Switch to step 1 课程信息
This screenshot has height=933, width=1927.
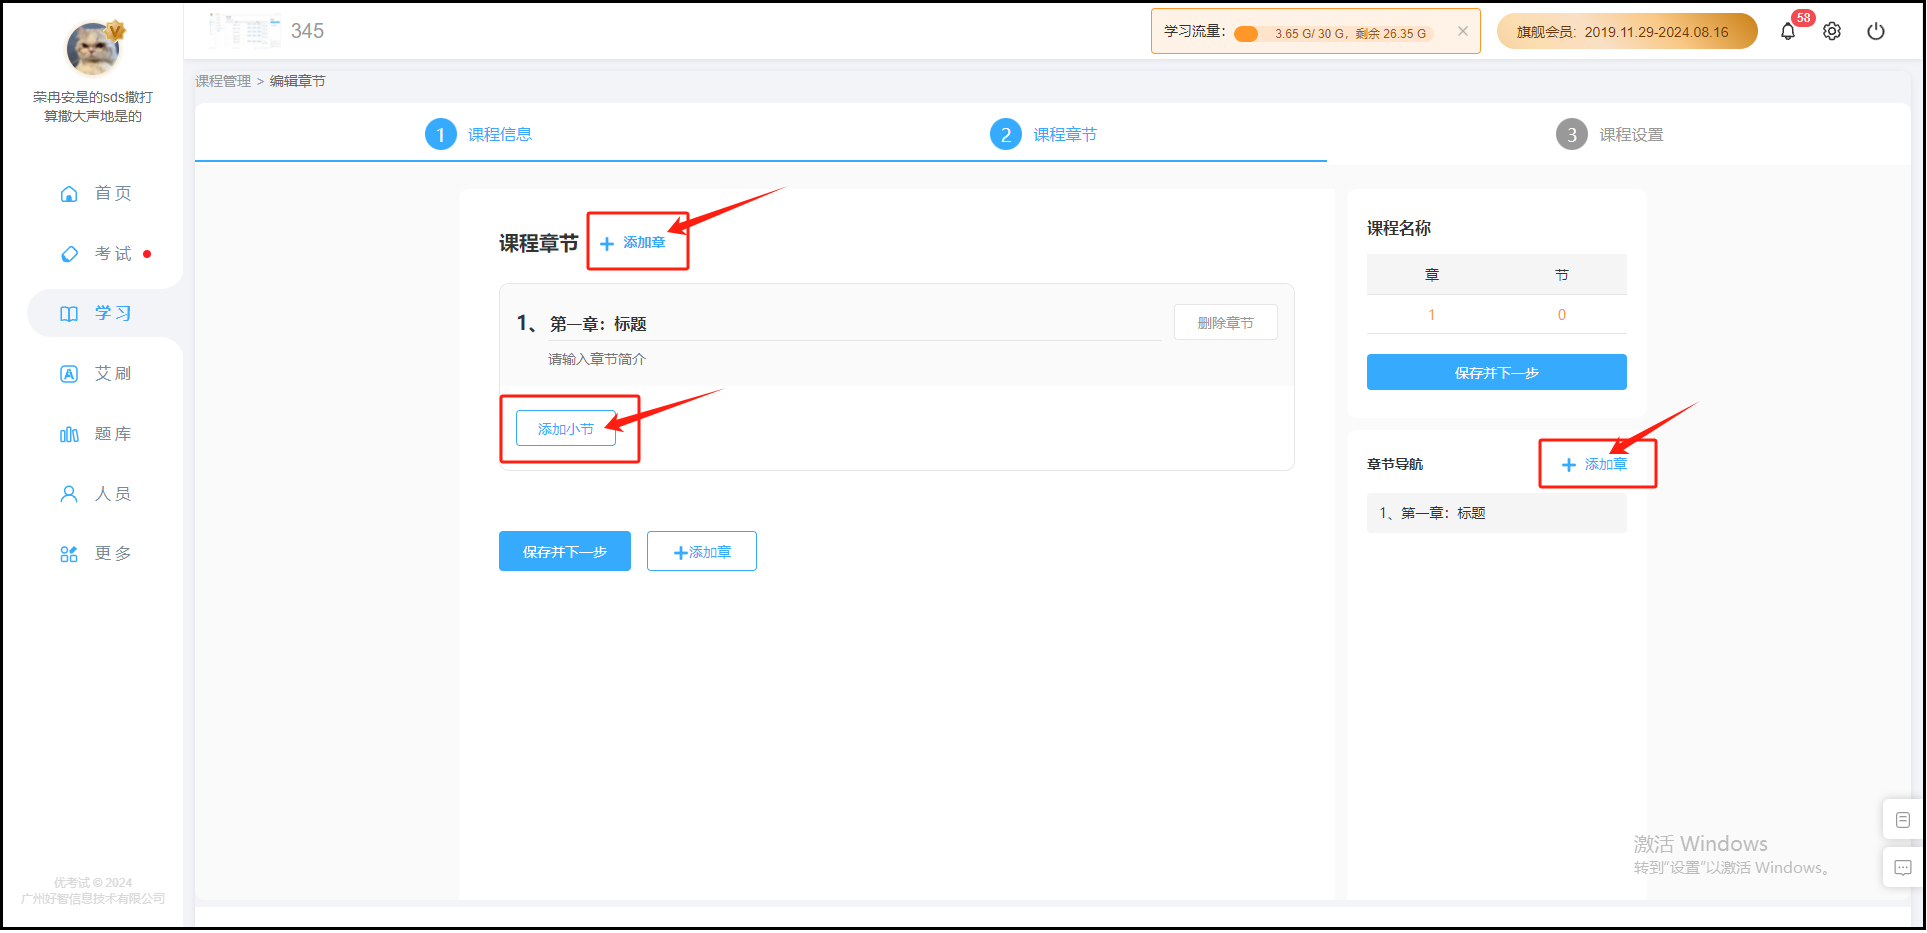(479, 134)
